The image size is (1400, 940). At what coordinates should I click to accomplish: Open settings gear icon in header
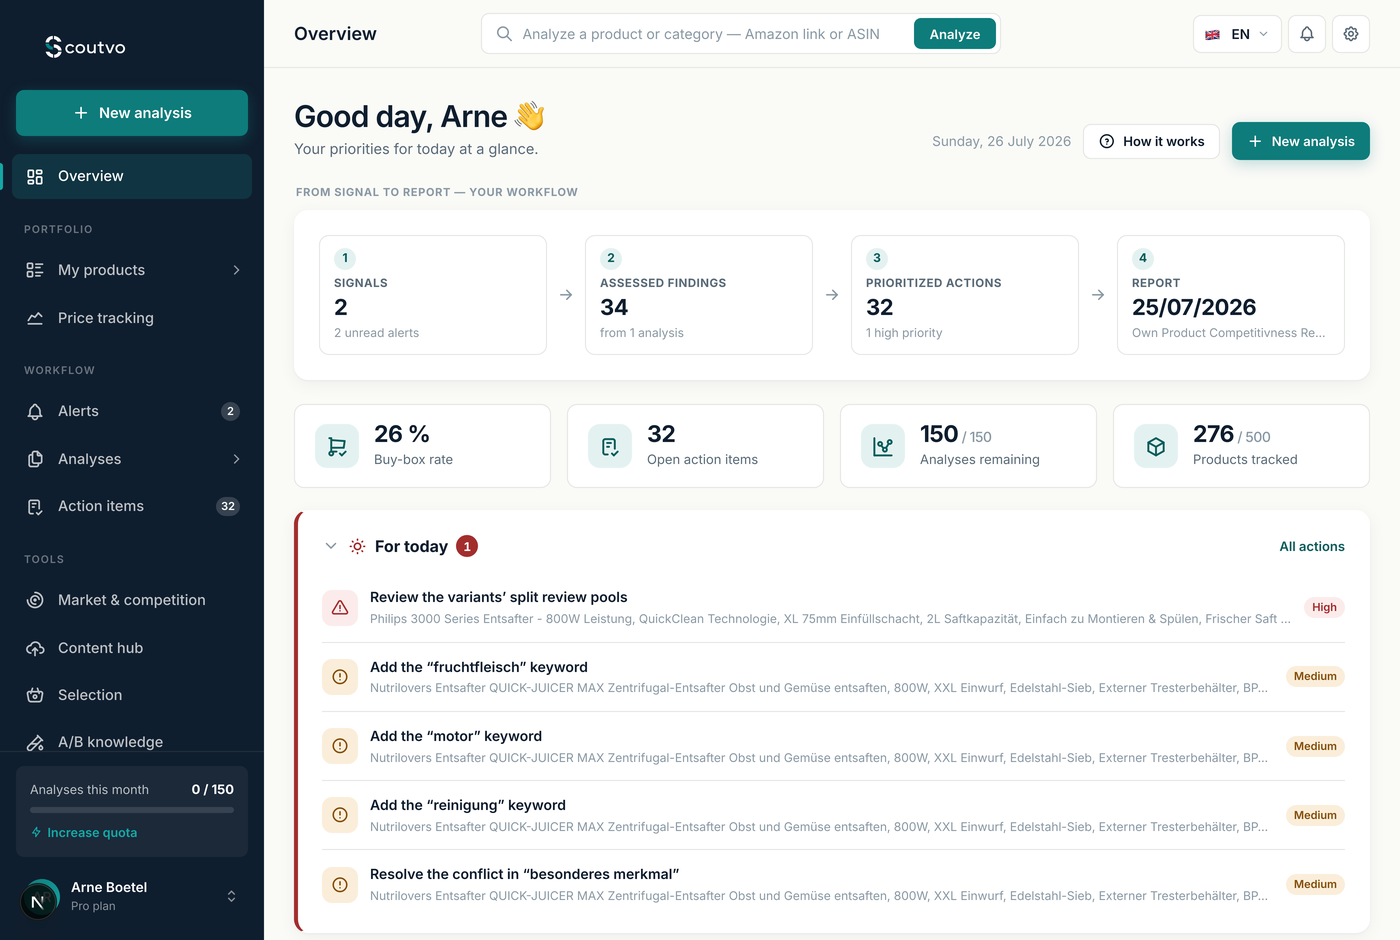click(x=1351, y=34)
